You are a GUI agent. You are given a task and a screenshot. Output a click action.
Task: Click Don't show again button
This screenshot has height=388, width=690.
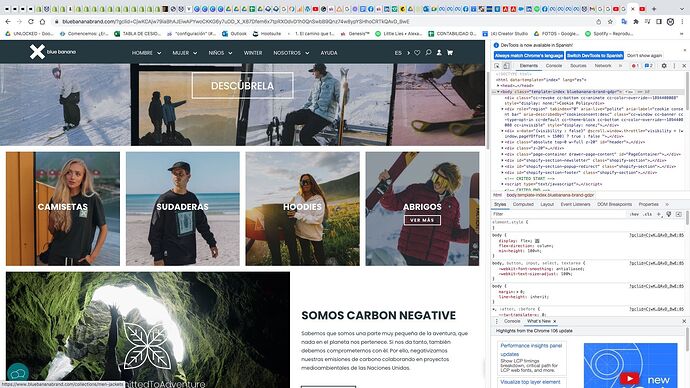(x=644, y=55)
